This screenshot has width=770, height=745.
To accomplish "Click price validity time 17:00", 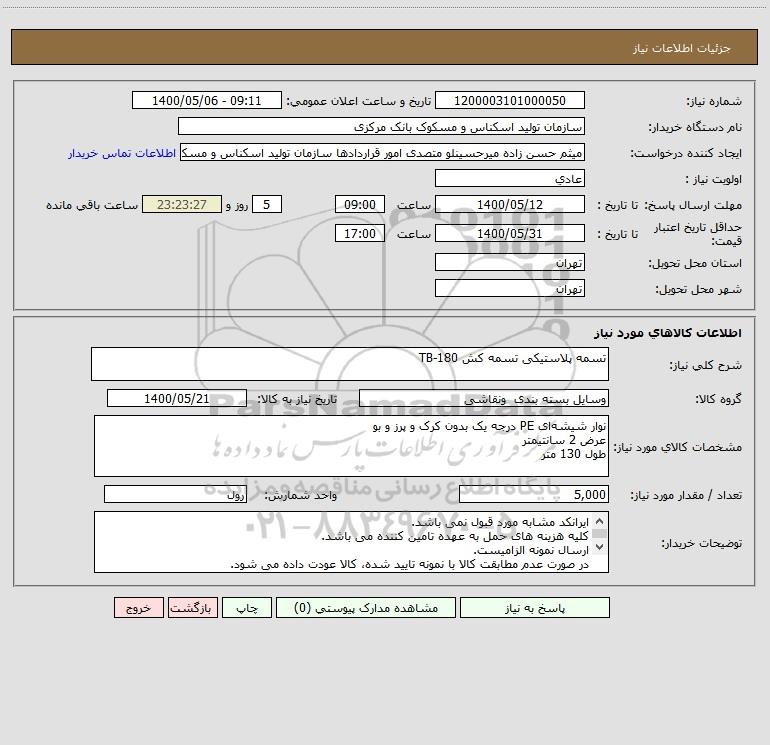I will [x=360, y=233].
